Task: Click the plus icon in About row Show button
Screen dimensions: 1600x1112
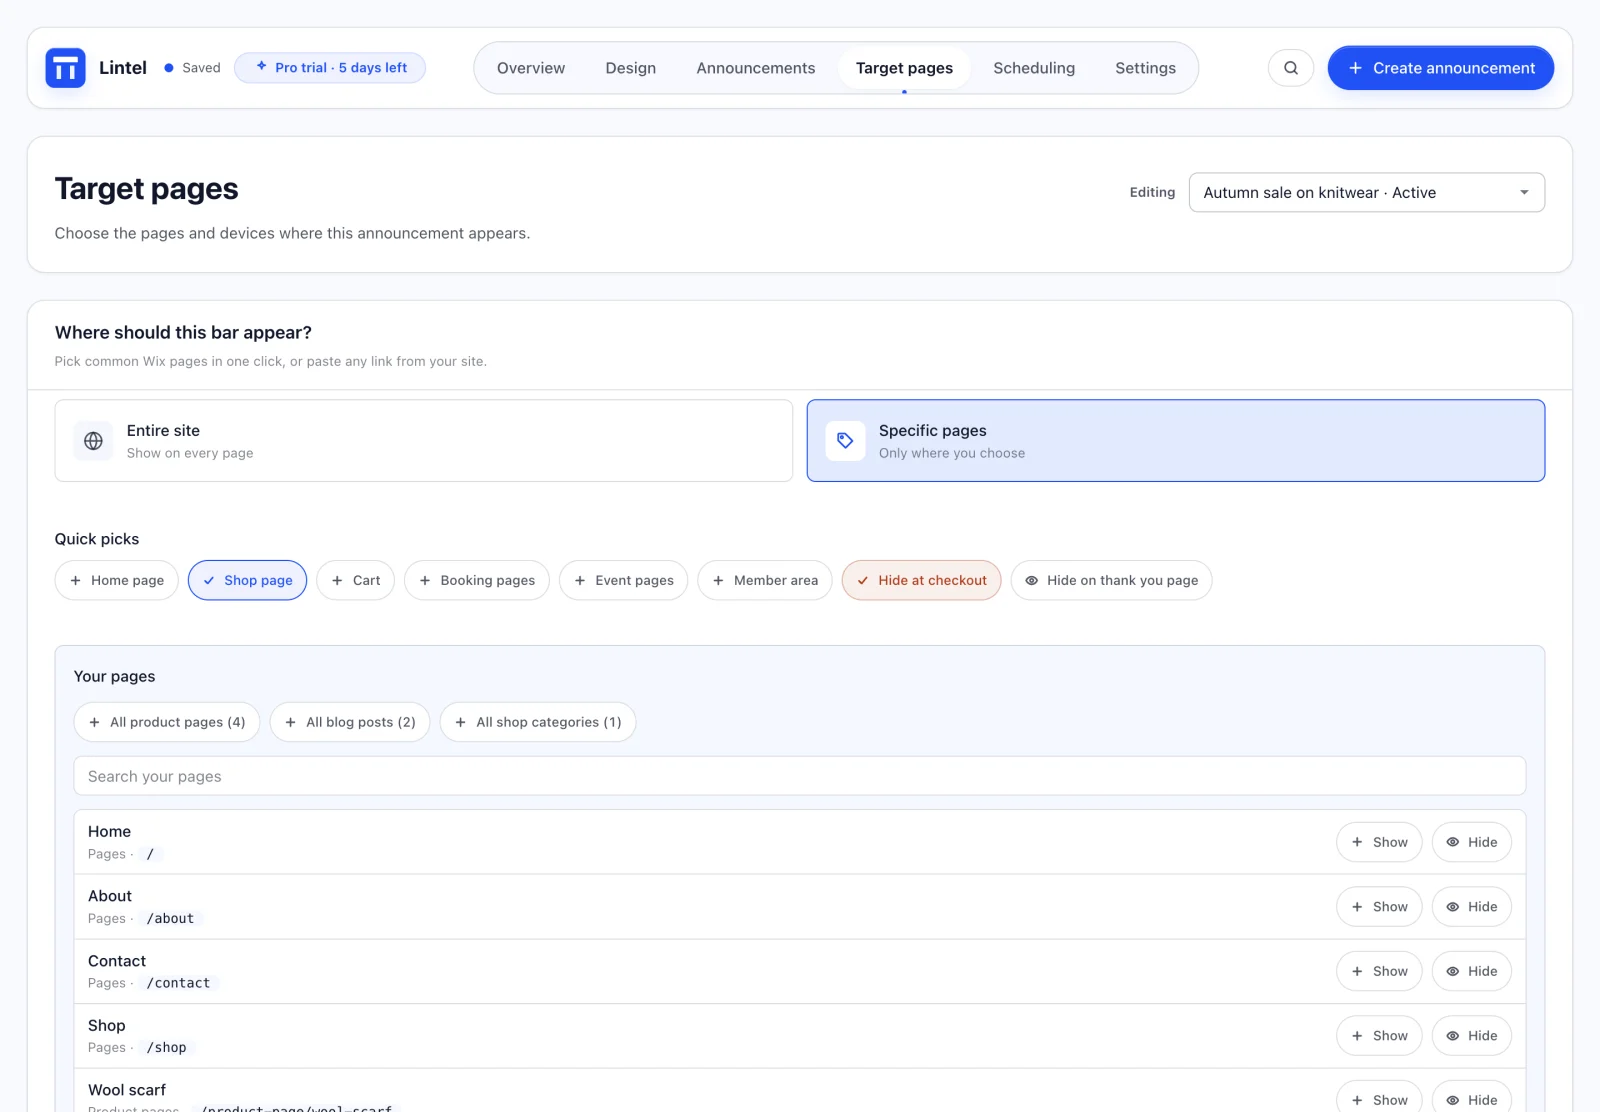Action: [1357, 907]
